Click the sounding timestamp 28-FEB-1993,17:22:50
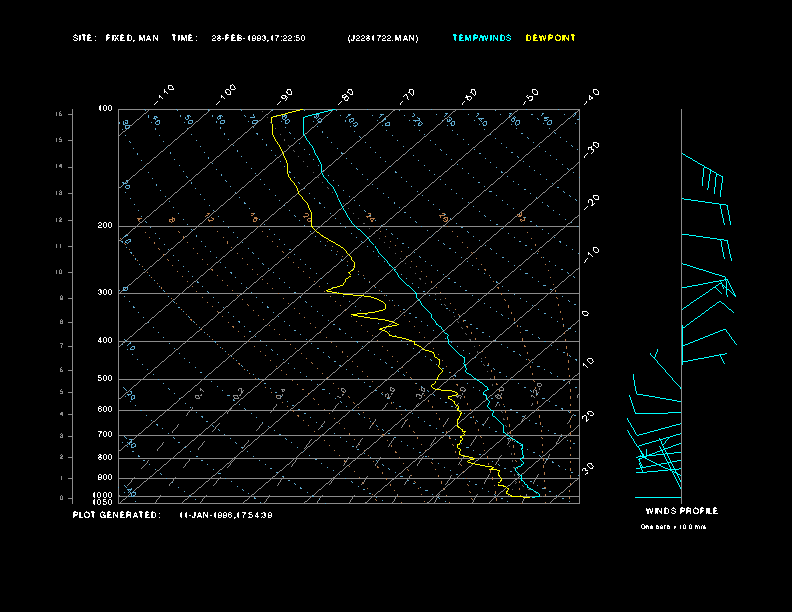Screen dimensions: 792x612 click(x=258, y=38)
